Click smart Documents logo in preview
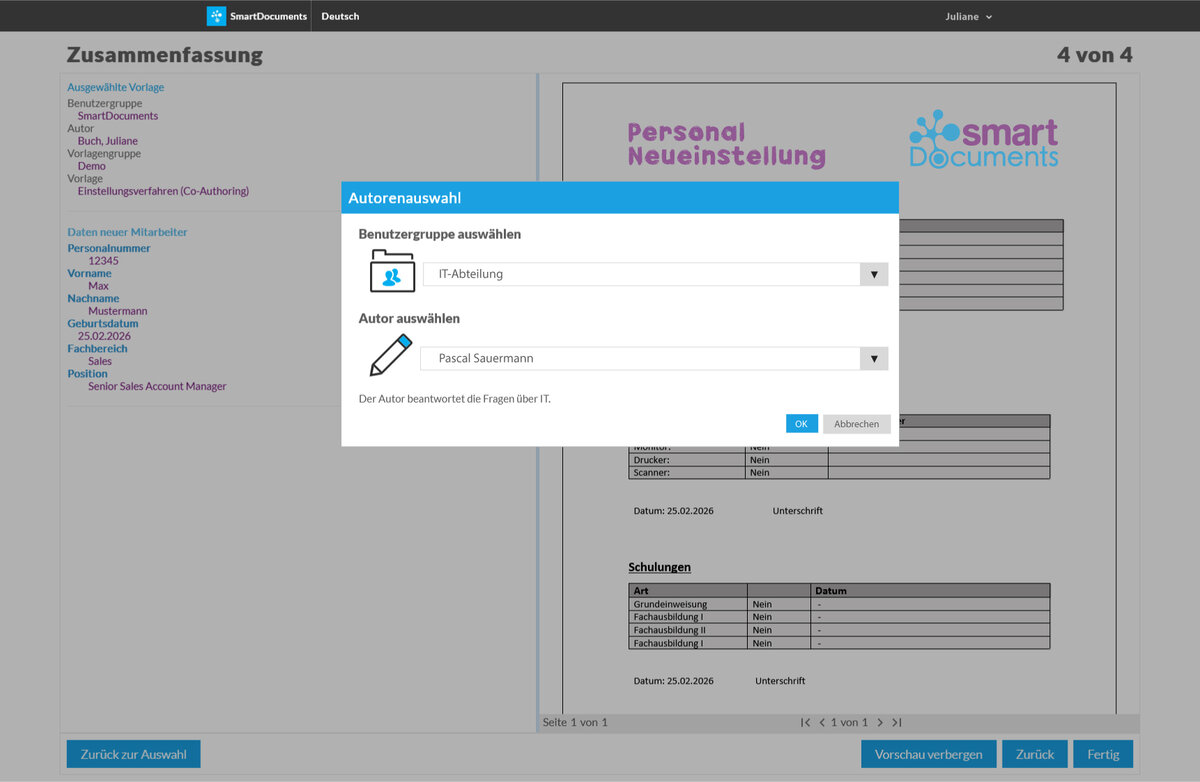The height and width of the screenshot is (782, 1200). coord(983,140)
